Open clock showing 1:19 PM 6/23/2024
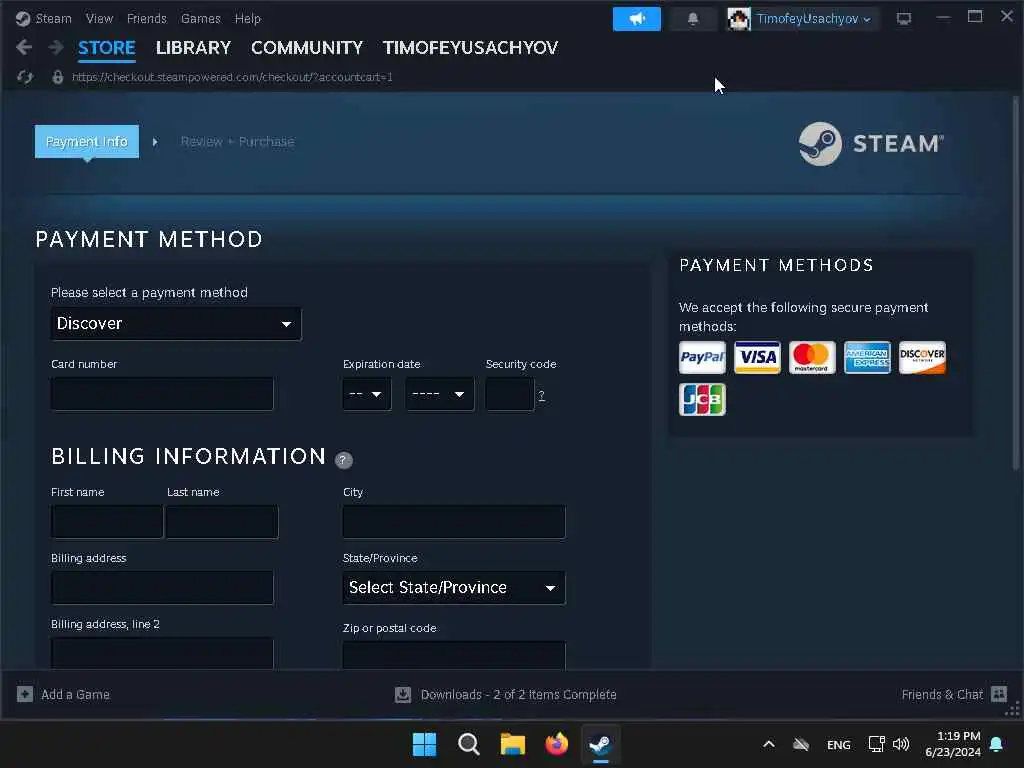The width and height of the screenshot is (1024, 768). click(x=953, y=744)
